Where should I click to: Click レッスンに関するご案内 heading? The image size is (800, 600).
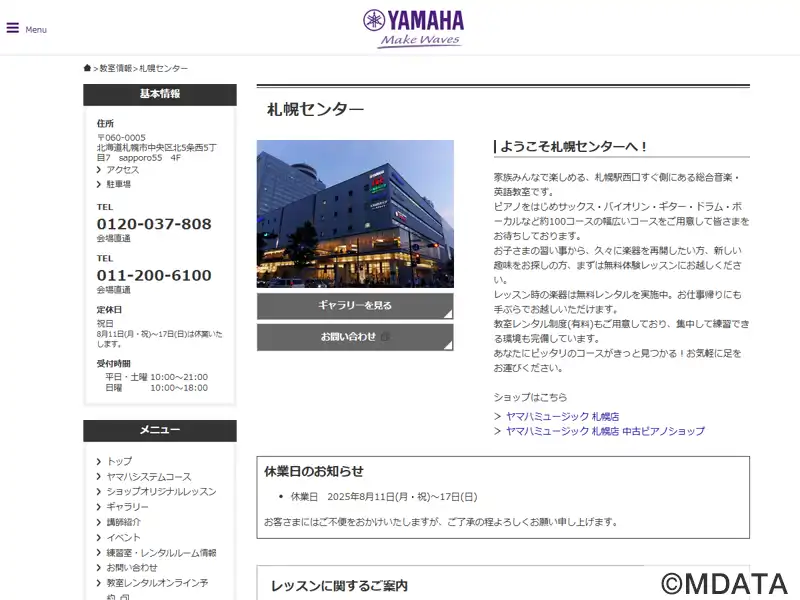(339, 586)
